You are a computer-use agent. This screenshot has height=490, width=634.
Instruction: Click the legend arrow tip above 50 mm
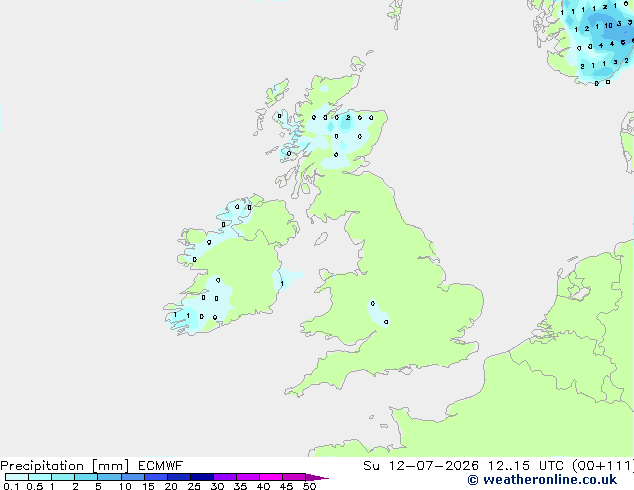(x=317, y=477)
